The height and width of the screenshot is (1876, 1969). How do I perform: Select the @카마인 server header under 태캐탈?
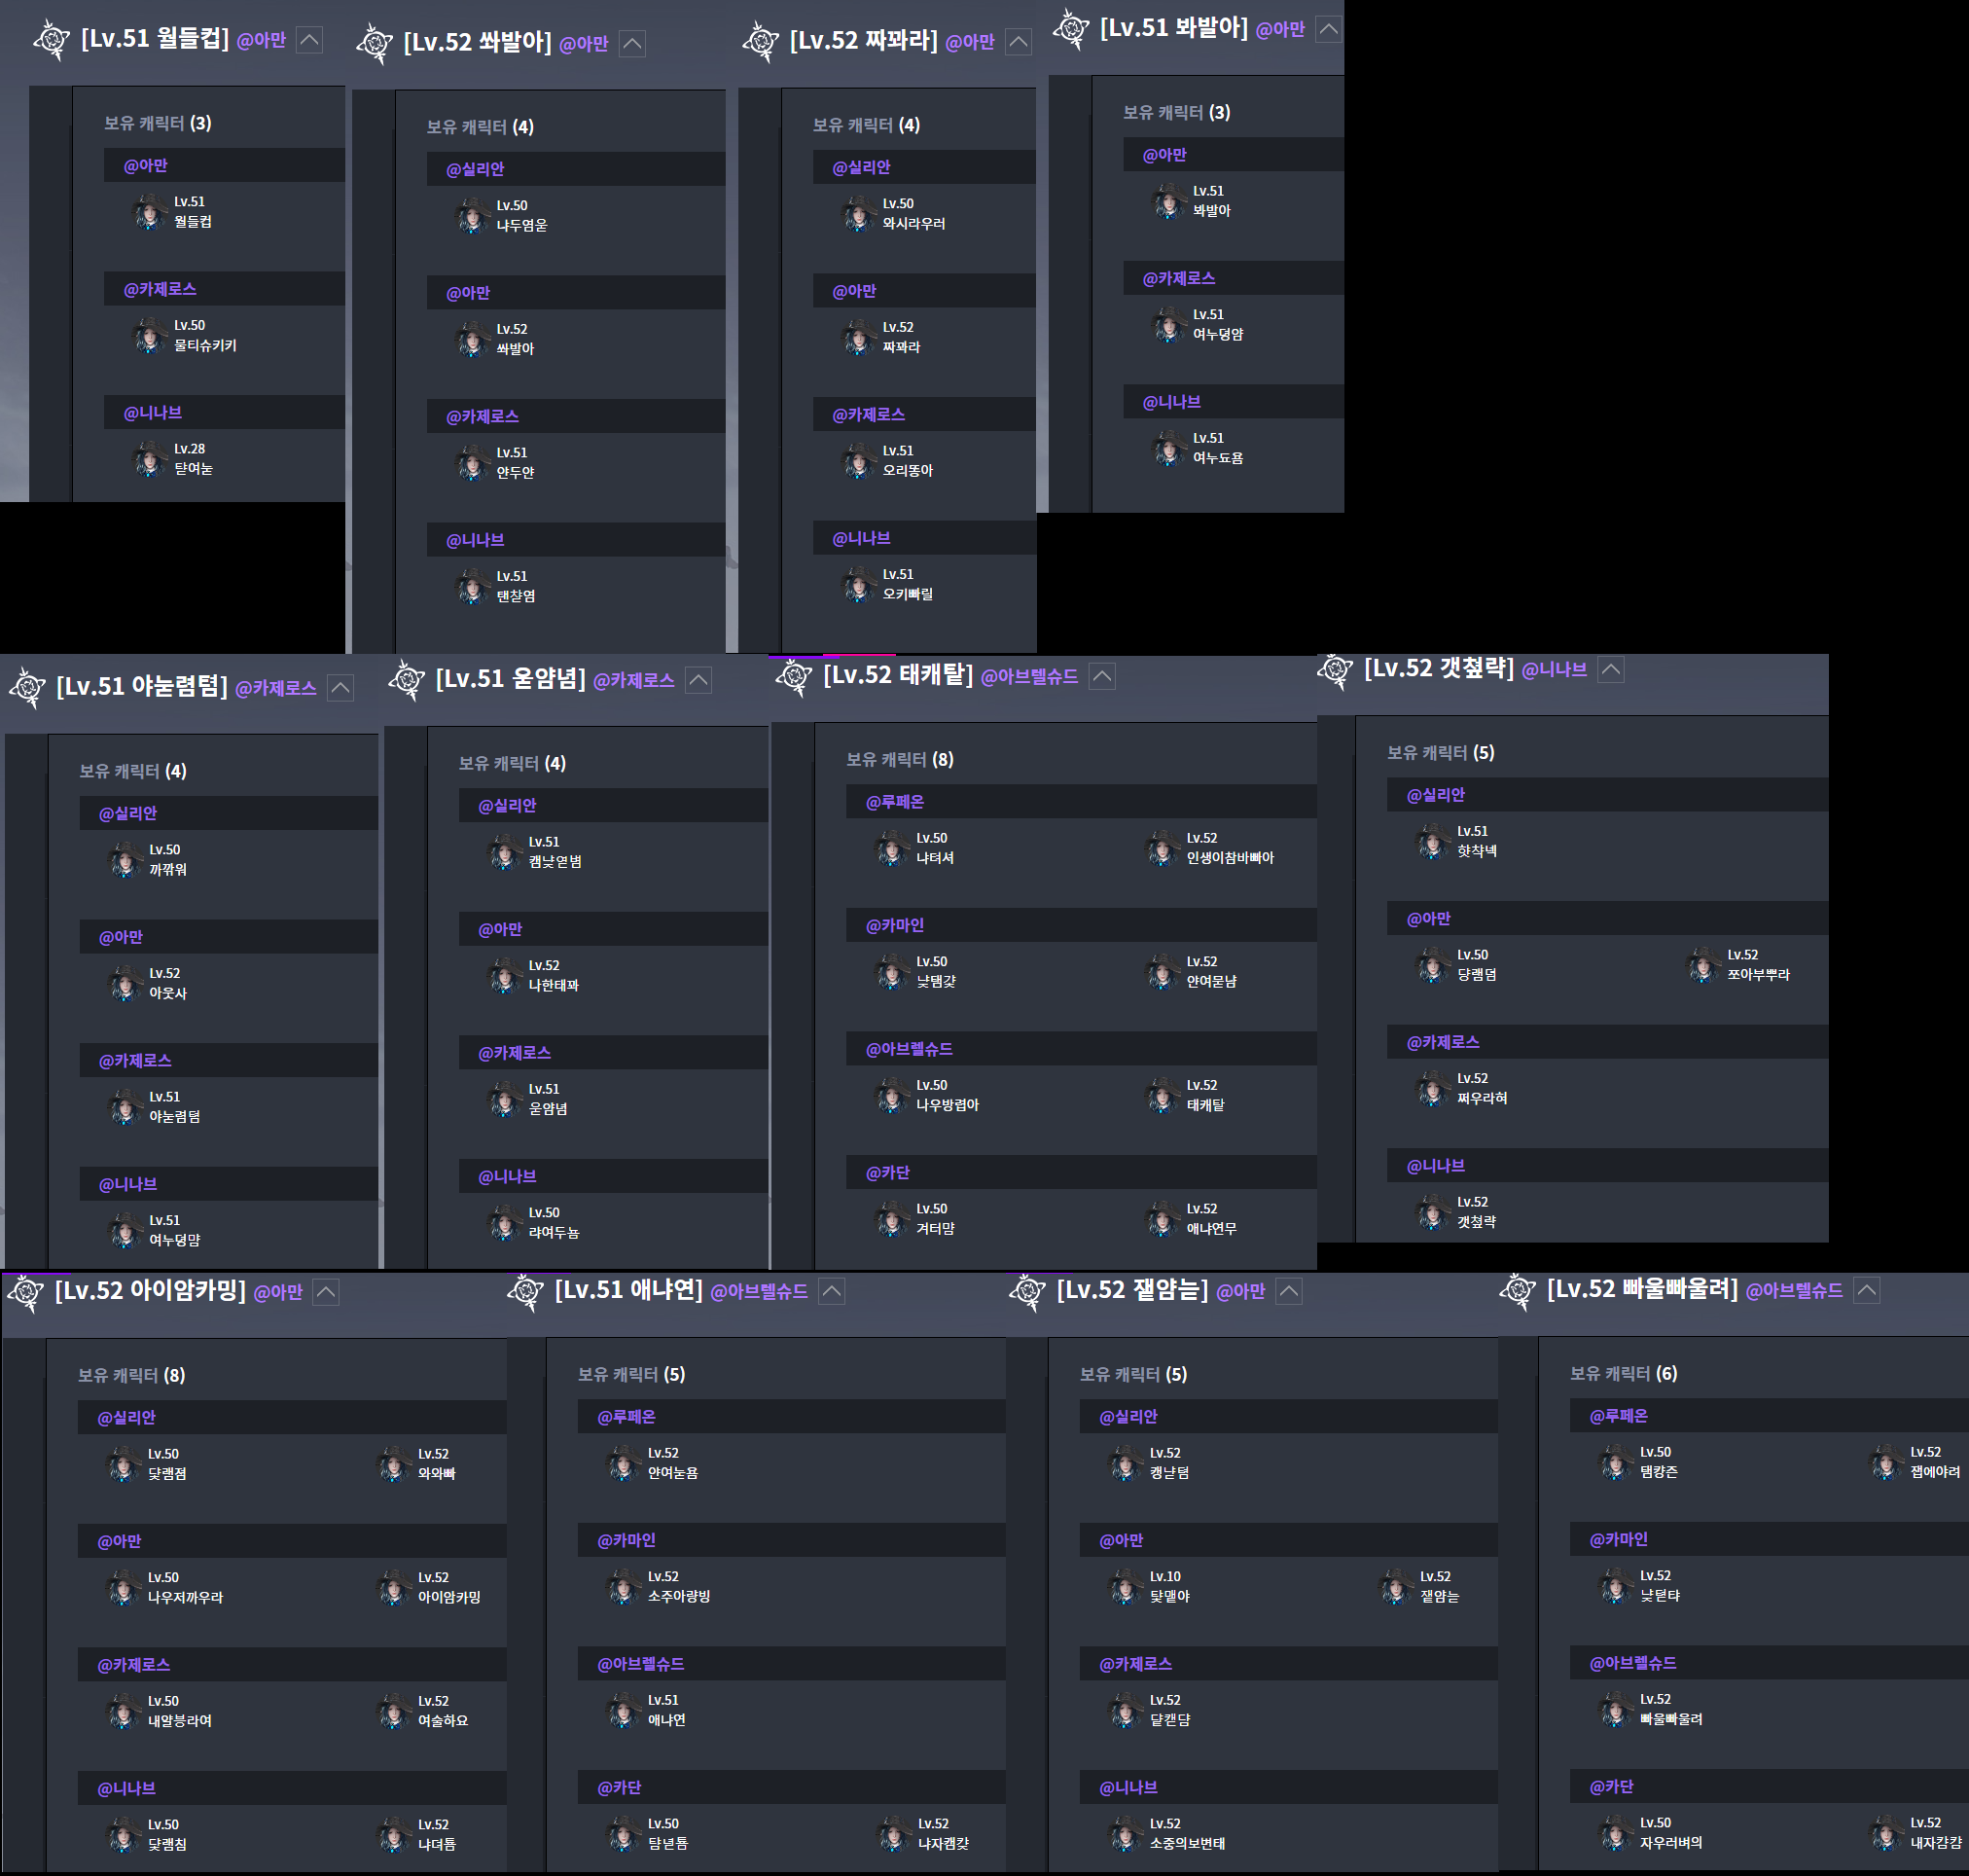[x=895, y=925]
